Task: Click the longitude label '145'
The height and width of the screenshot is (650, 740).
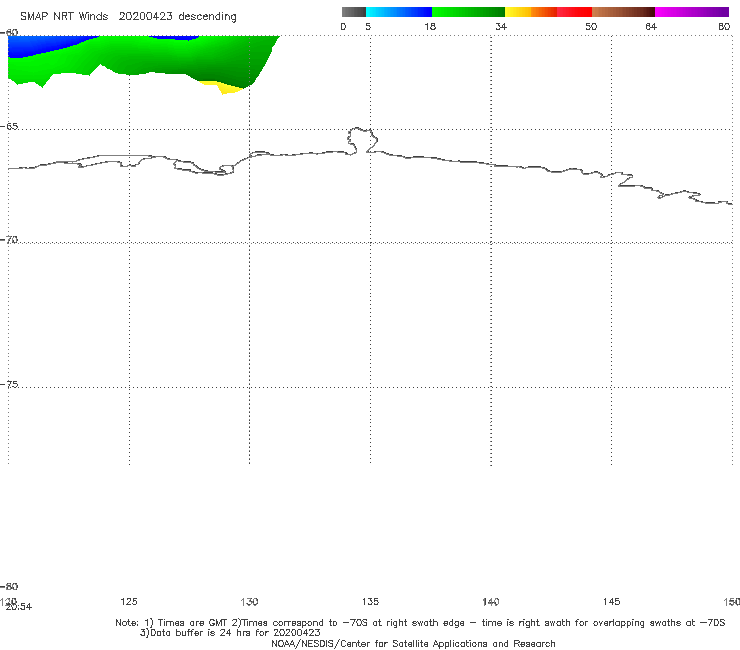Action: point(612,601)
